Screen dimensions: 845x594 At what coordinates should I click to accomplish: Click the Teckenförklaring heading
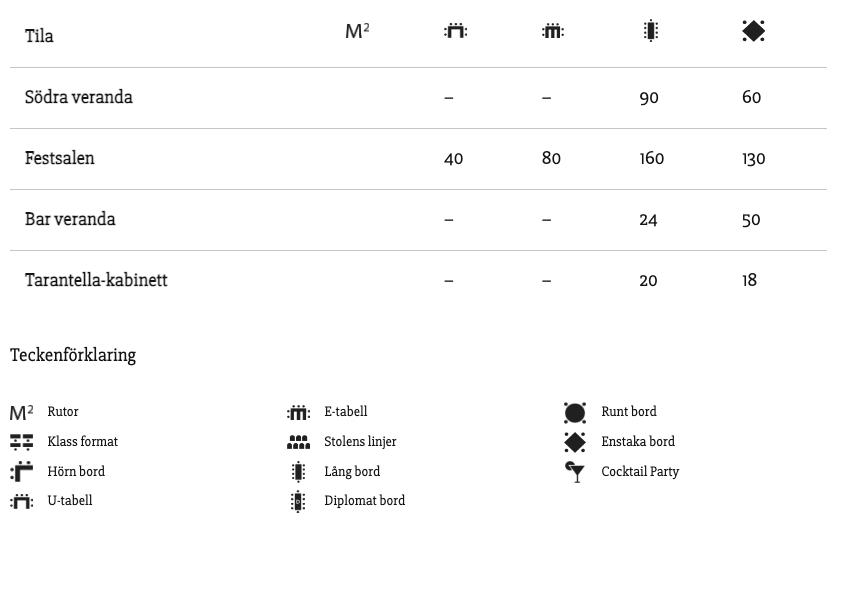[73, 355]
